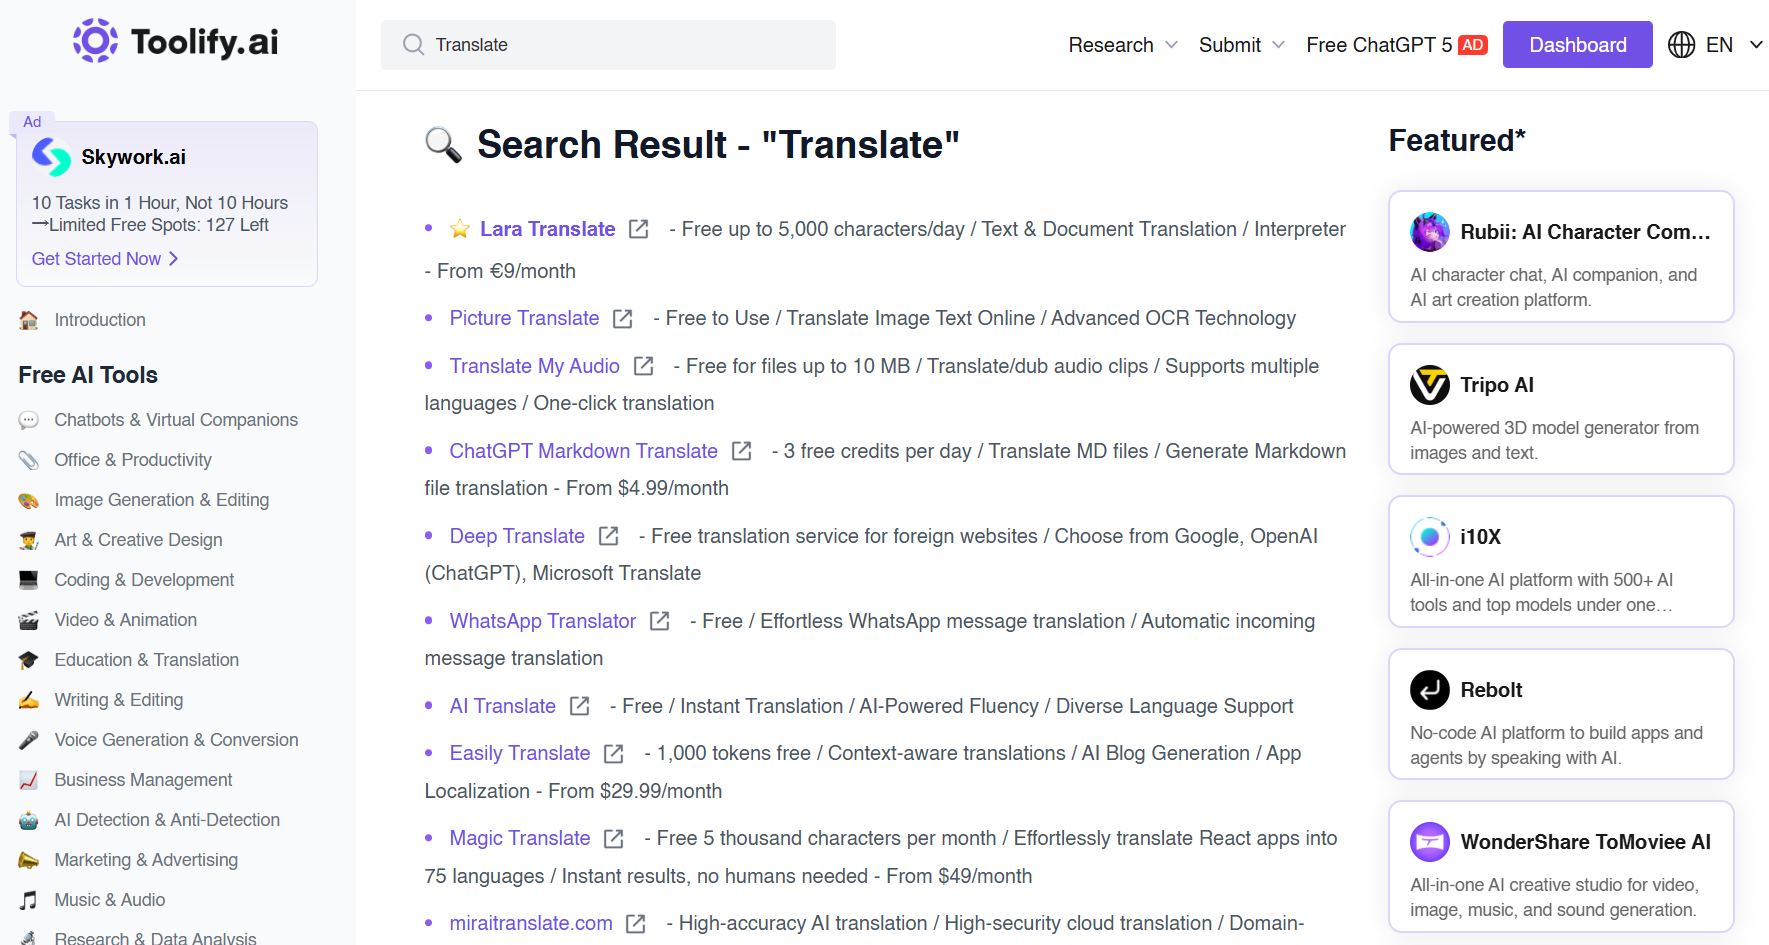Click the clapperboard icon for Video & Animation

point(29,620)
